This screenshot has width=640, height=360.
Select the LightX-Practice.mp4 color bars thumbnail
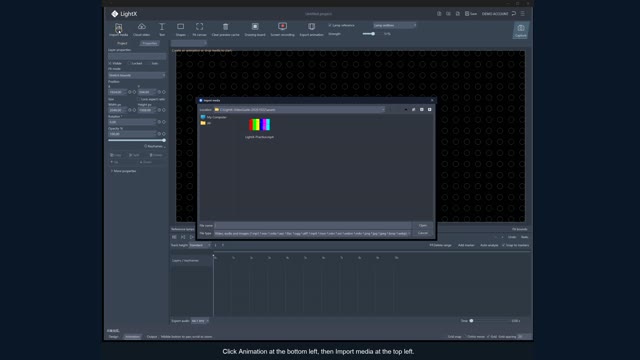[x=260, y=124]
